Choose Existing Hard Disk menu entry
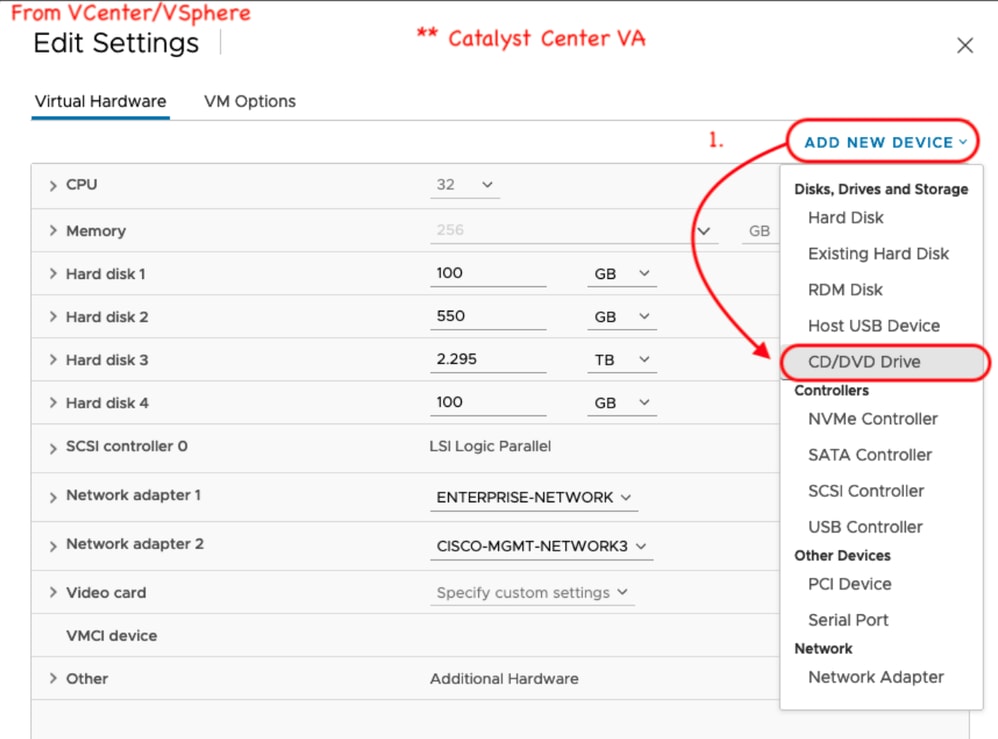 878,254
